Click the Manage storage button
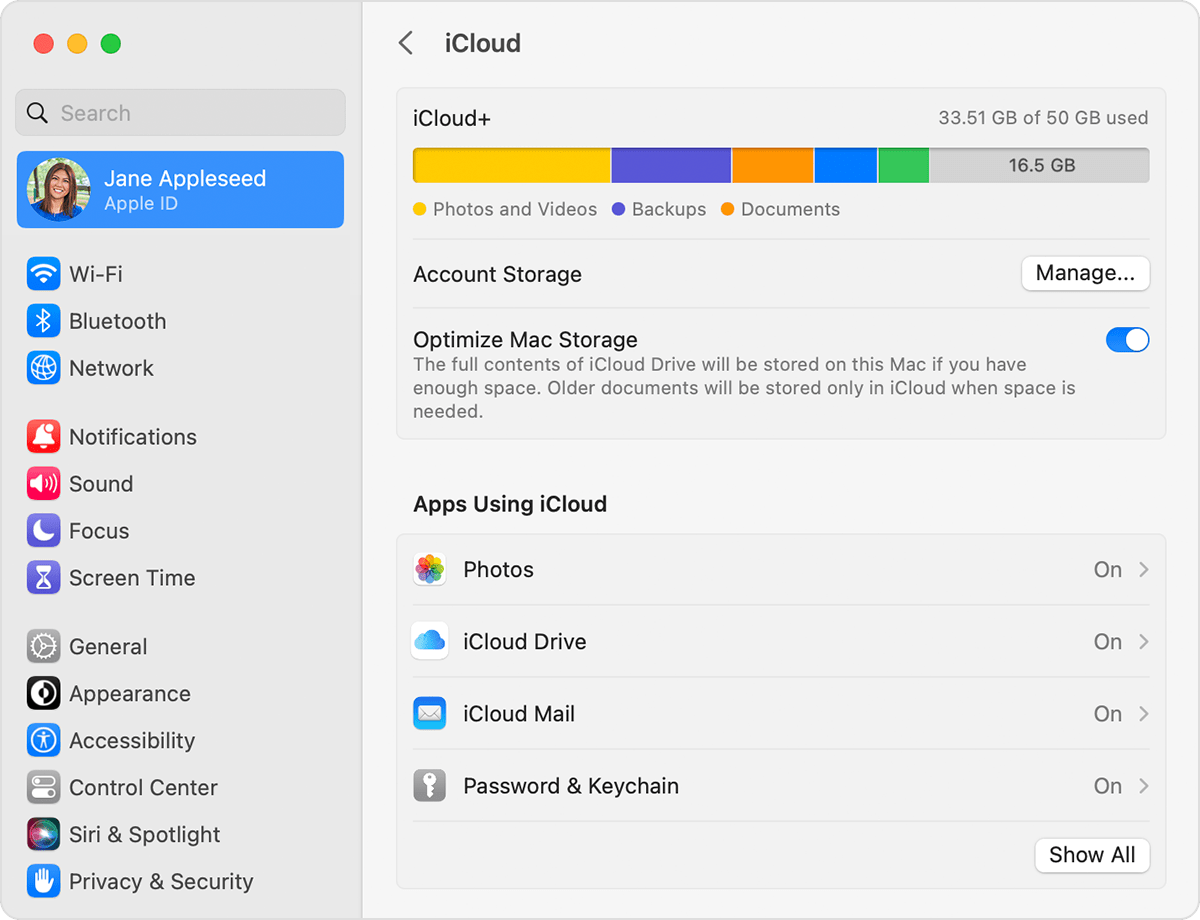Viewport: 1200px width, 920px height. point(1085,273)
